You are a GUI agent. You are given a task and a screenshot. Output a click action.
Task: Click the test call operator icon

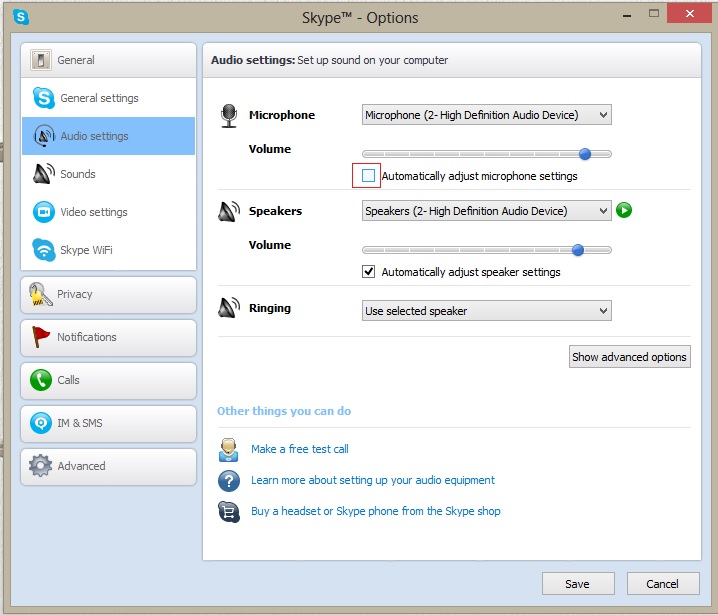pyautogui.click(x=228, y=450)
